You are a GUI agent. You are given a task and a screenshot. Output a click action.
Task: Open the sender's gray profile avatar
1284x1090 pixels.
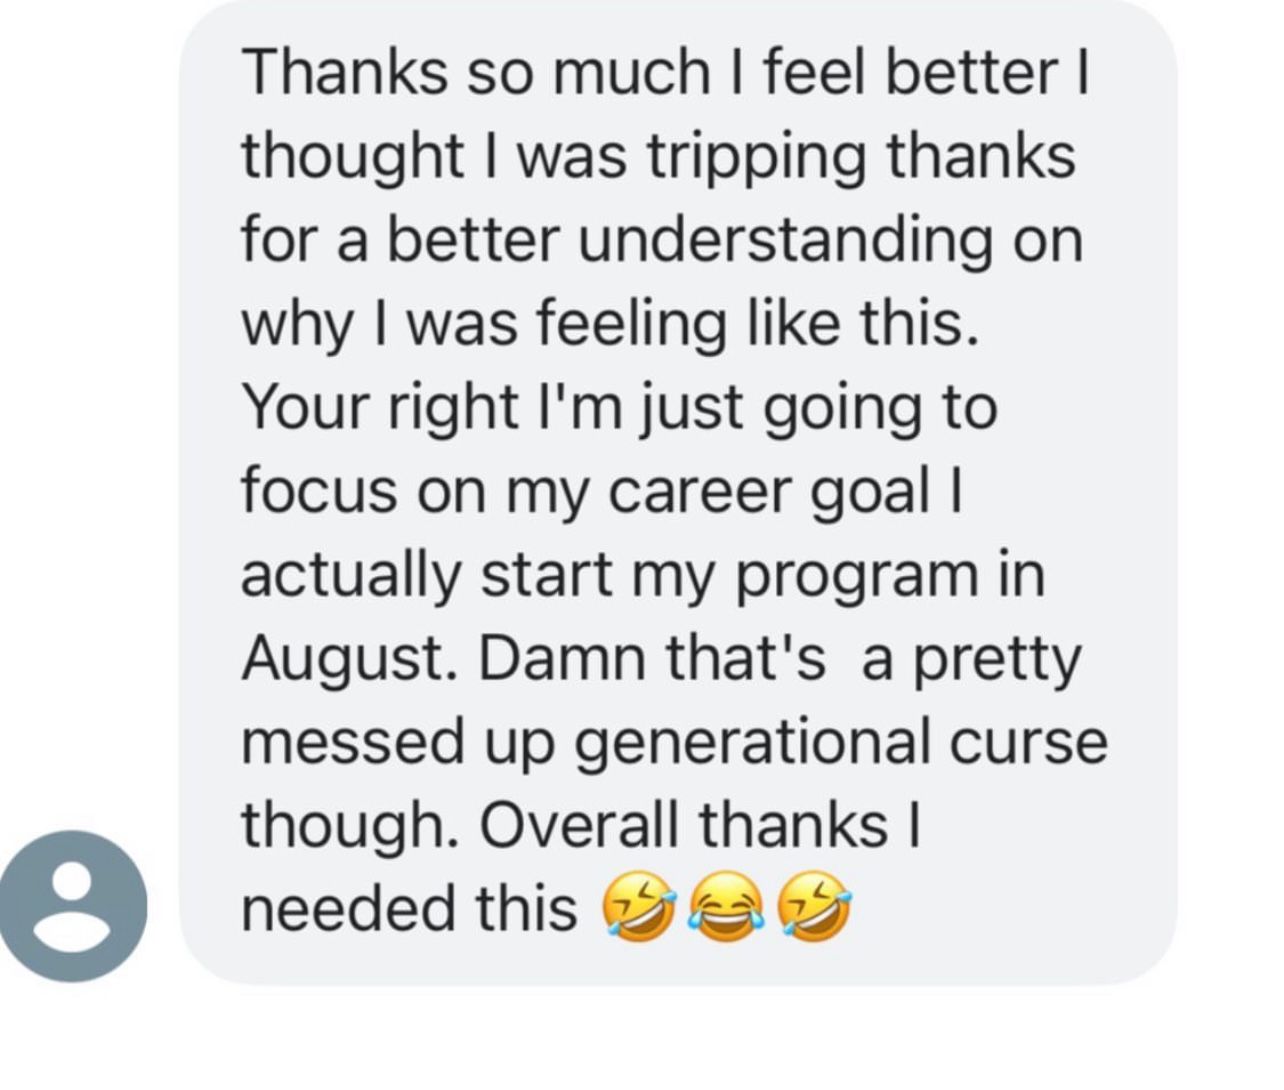click(x=73, y=907)
